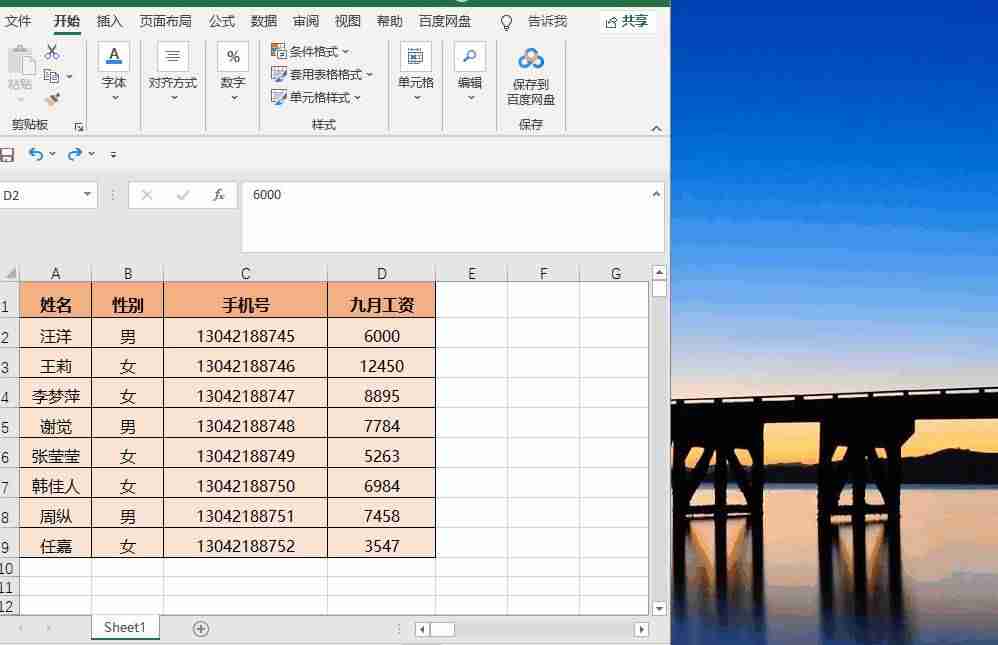The width and height of the screenshot is (998, 645).
Task: Click 保存到百度网盘 cloud icon
Action: point(531,59)
